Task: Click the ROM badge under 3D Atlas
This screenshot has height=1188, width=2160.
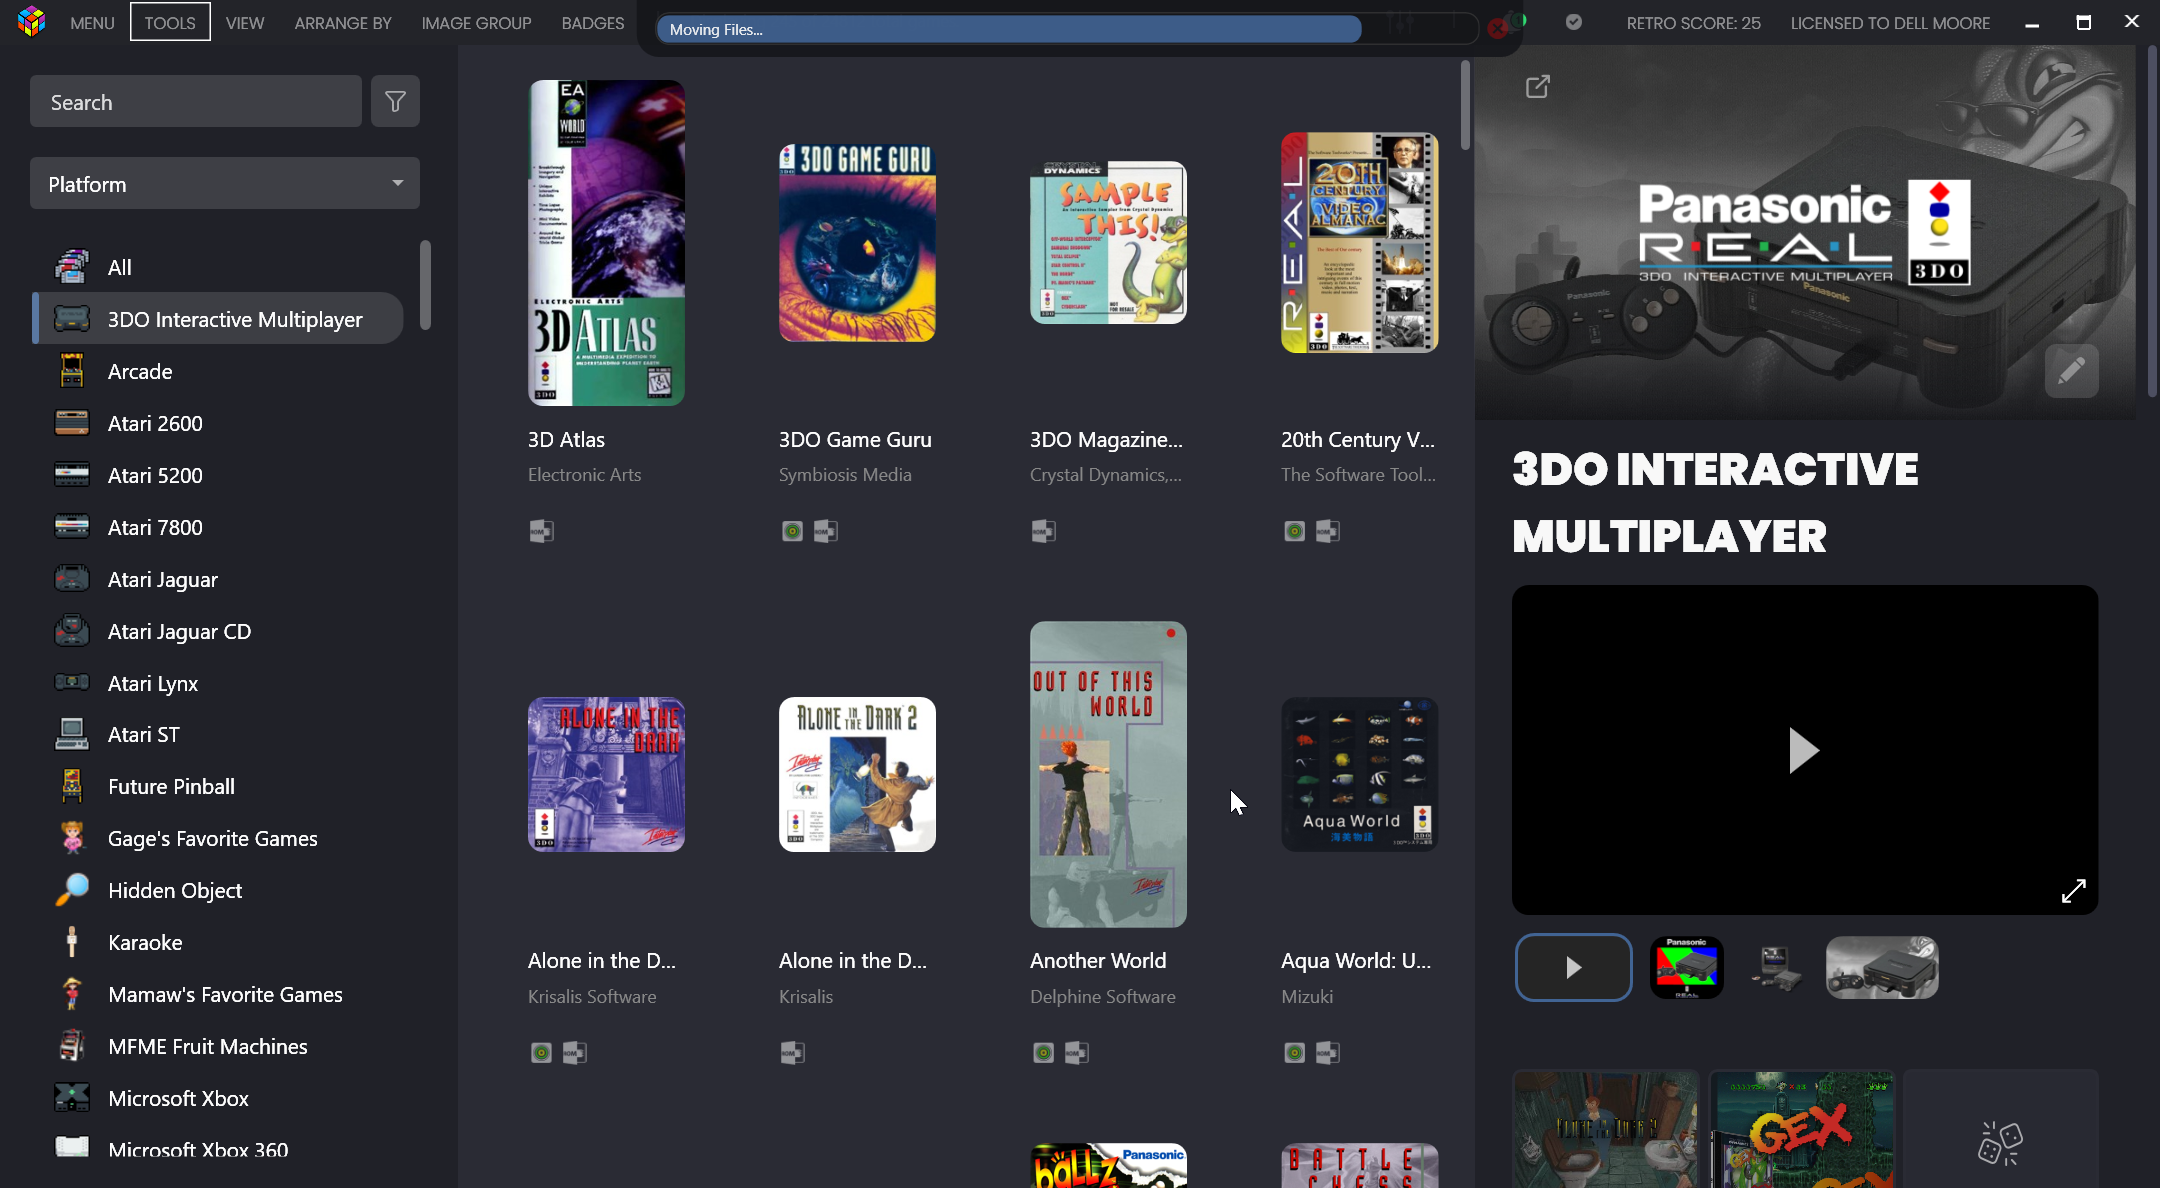Action: [x=541, y=531]
